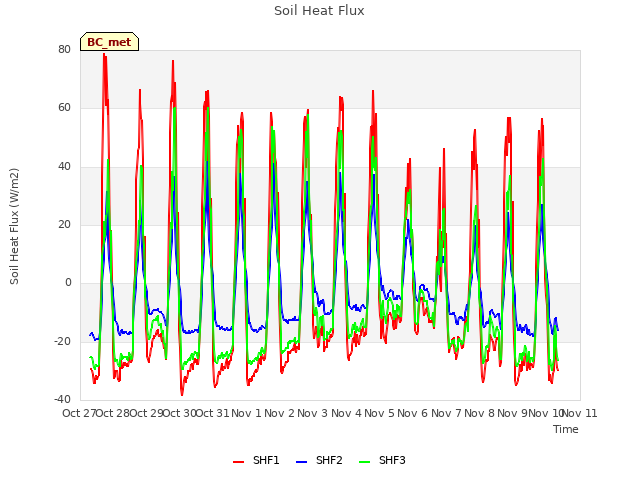Screen dimensions: 640x480
Task: Toggle the SHF1 legend entry
Action: point(256,460)
